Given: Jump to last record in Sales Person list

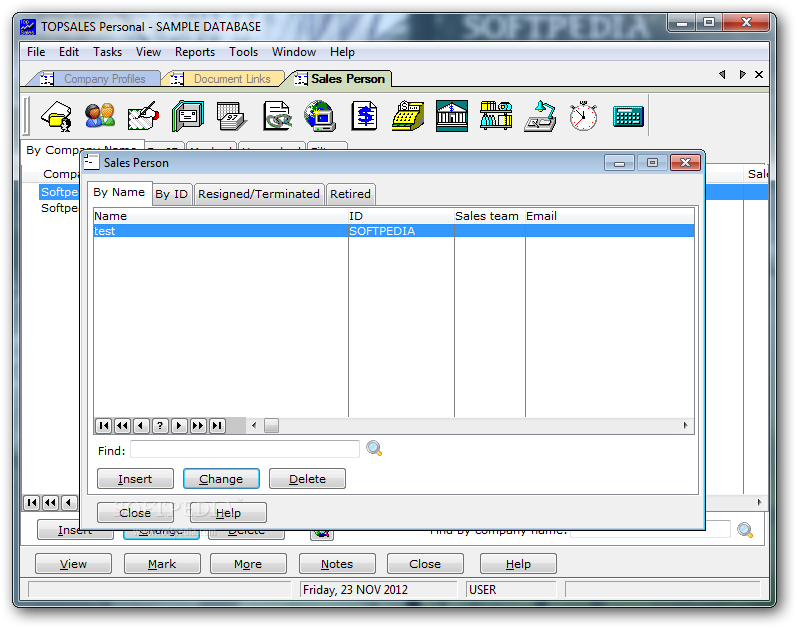Looking at the screenshot, I should pyautogui.click(x=217, y=426).
